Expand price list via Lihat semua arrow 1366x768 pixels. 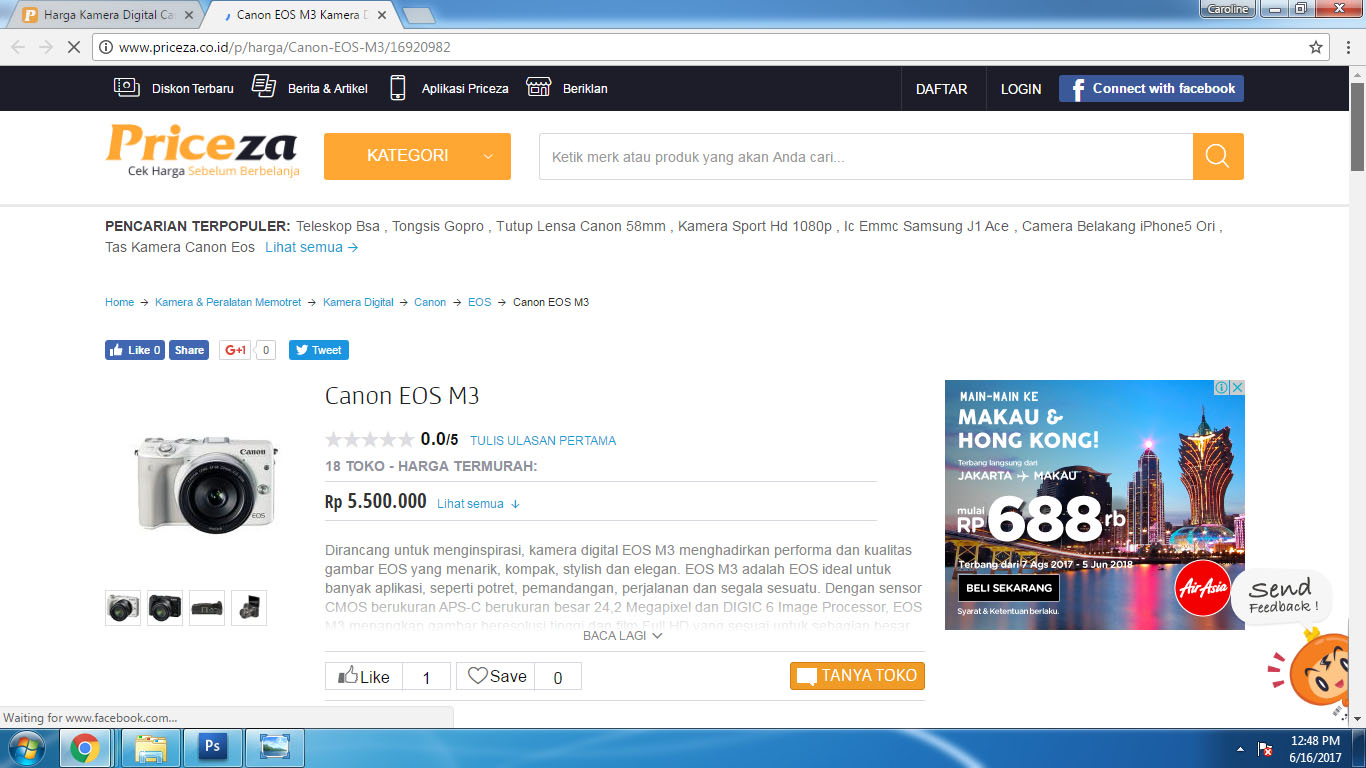pos(479,504)
